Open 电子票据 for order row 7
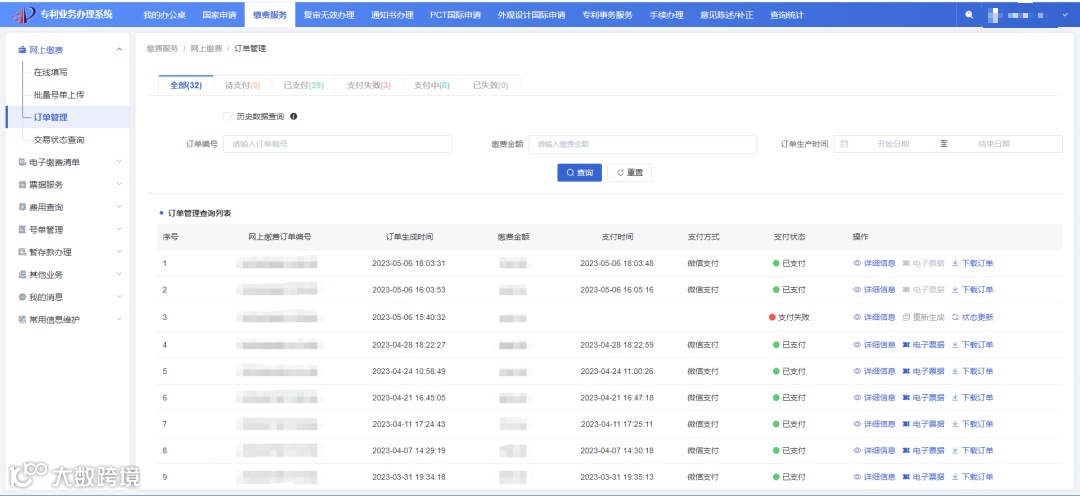 coord(924,424)
